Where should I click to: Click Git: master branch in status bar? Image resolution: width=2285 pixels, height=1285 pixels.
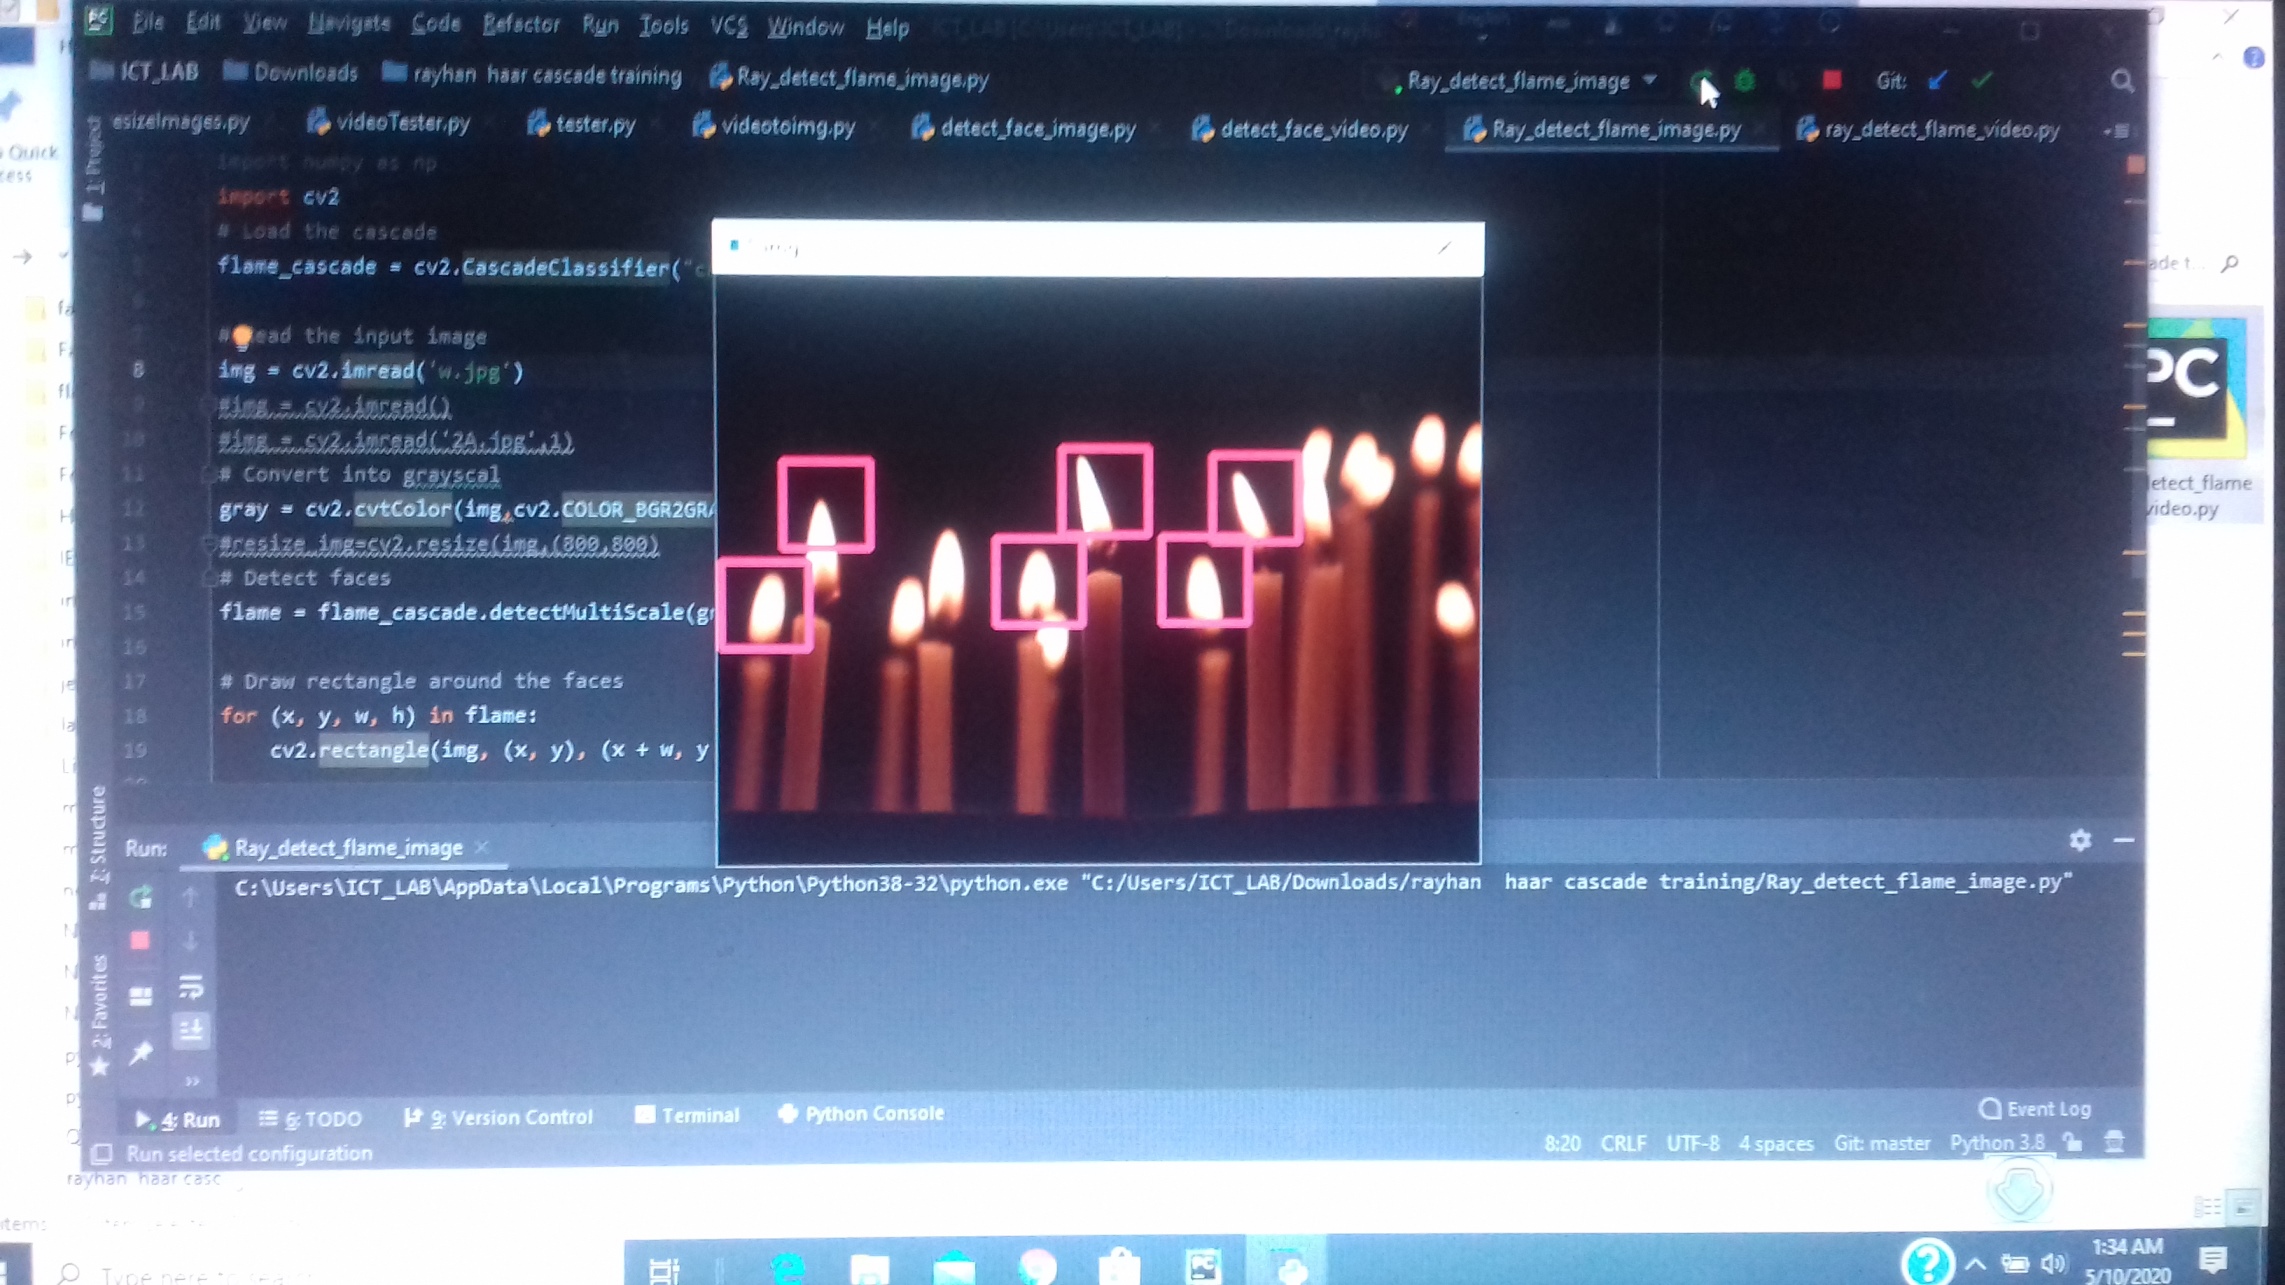1881,1143
